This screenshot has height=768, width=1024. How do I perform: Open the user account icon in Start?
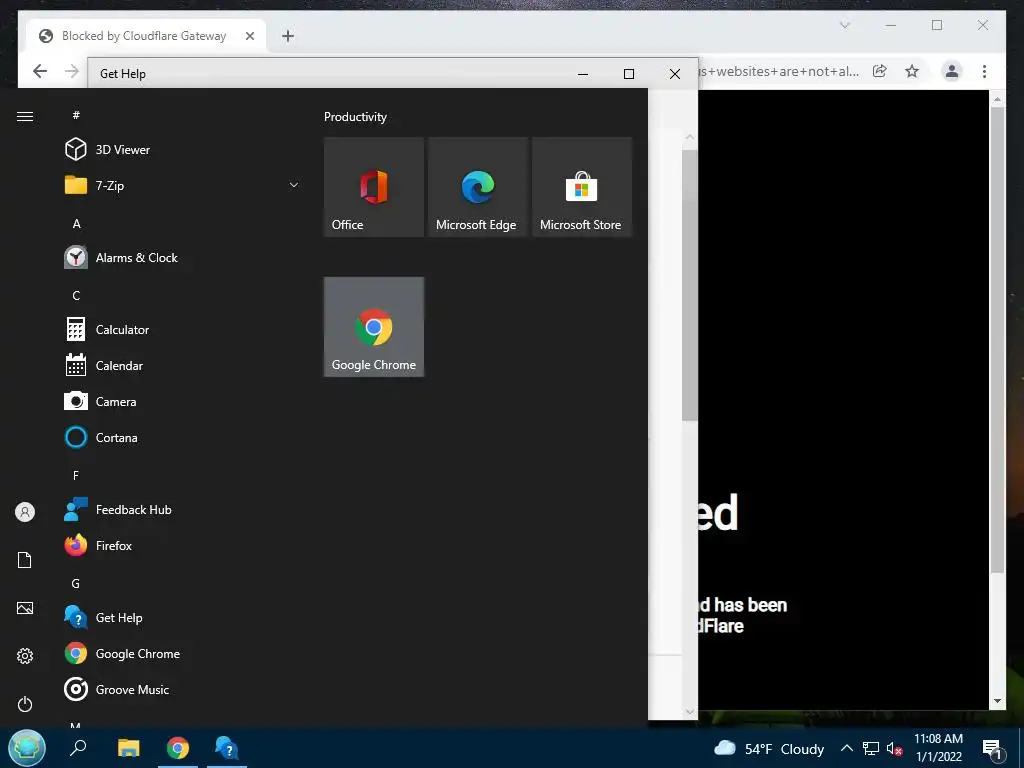(x=25, y=512)
